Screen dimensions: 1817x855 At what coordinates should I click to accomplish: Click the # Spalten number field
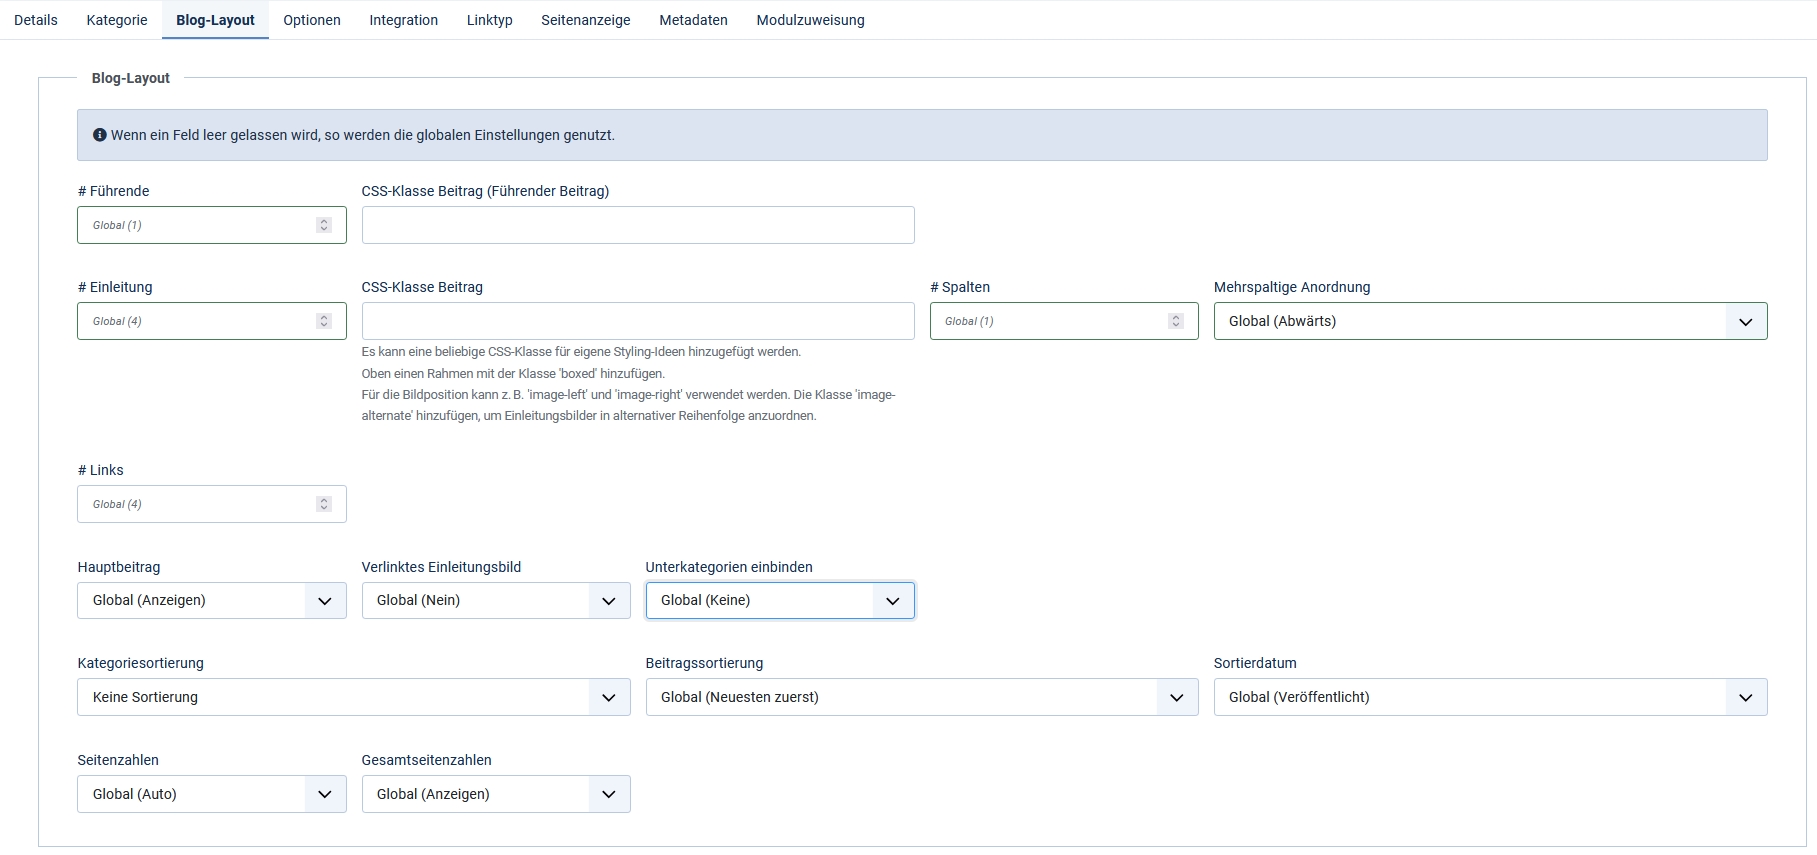point(1064,321)
